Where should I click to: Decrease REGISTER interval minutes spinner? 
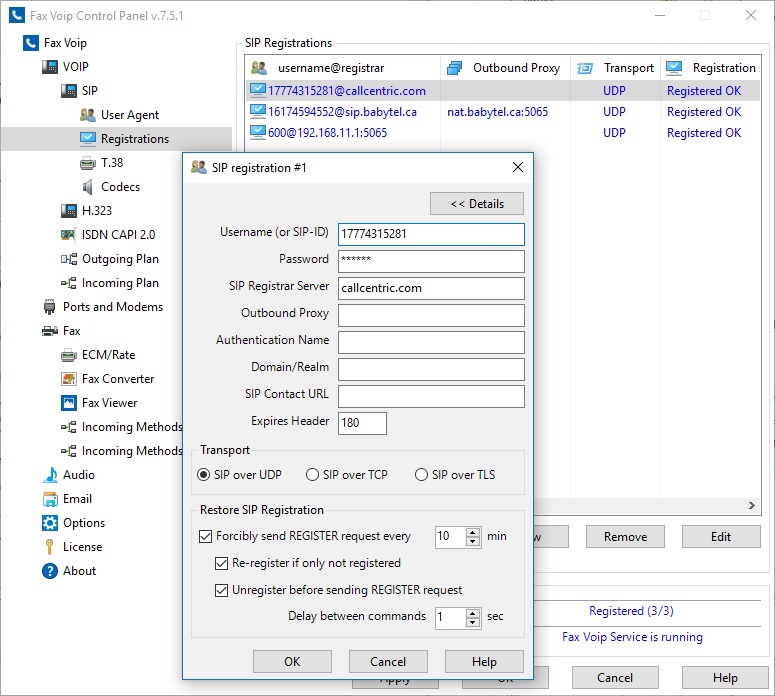(x=473, y=541)
